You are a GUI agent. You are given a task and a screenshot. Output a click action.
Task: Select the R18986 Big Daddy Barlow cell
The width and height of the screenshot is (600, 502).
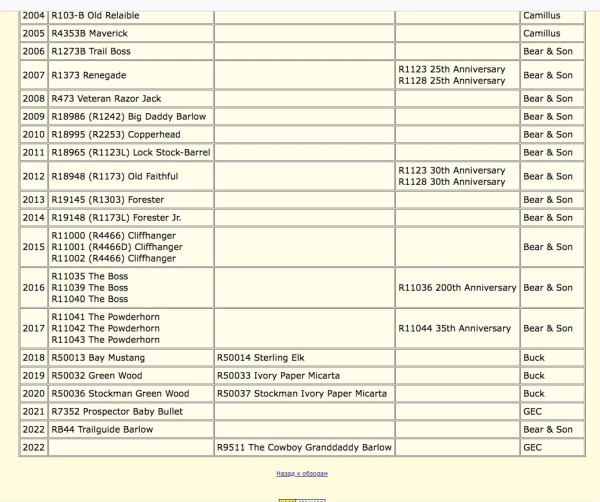131,117
